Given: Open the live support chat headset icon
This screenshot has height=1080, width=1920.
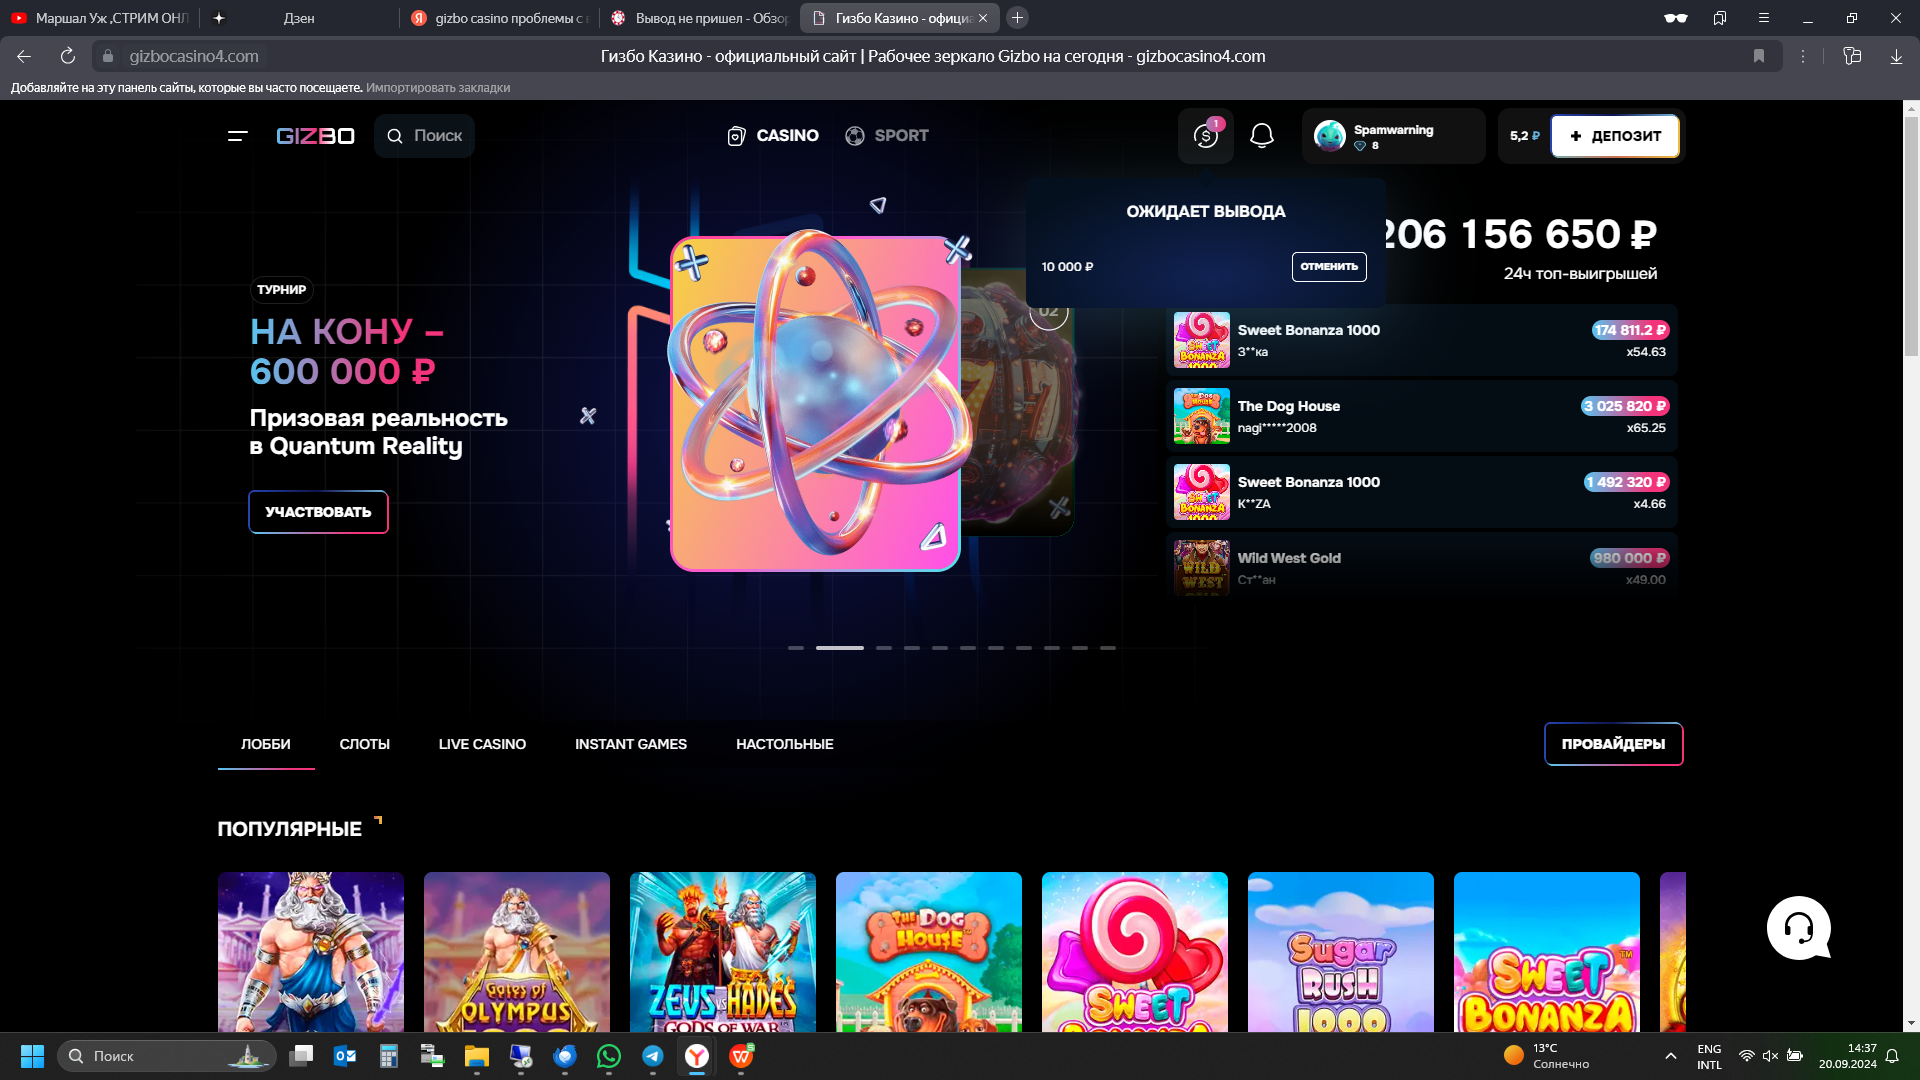Looking at the screenshot, I should pos(1798,928).
